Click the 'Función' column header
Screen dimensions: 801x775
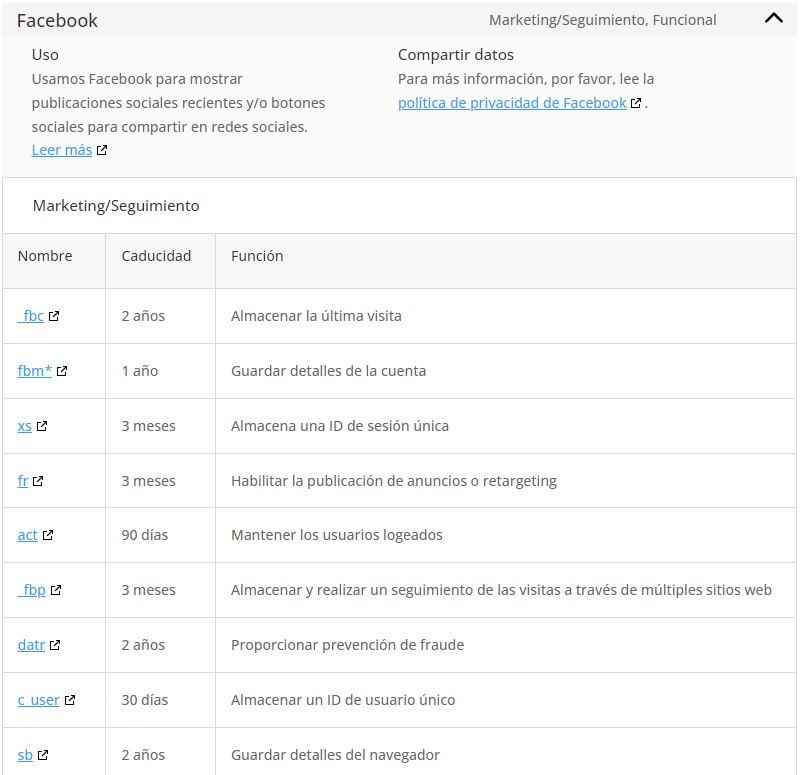point(257,256)
